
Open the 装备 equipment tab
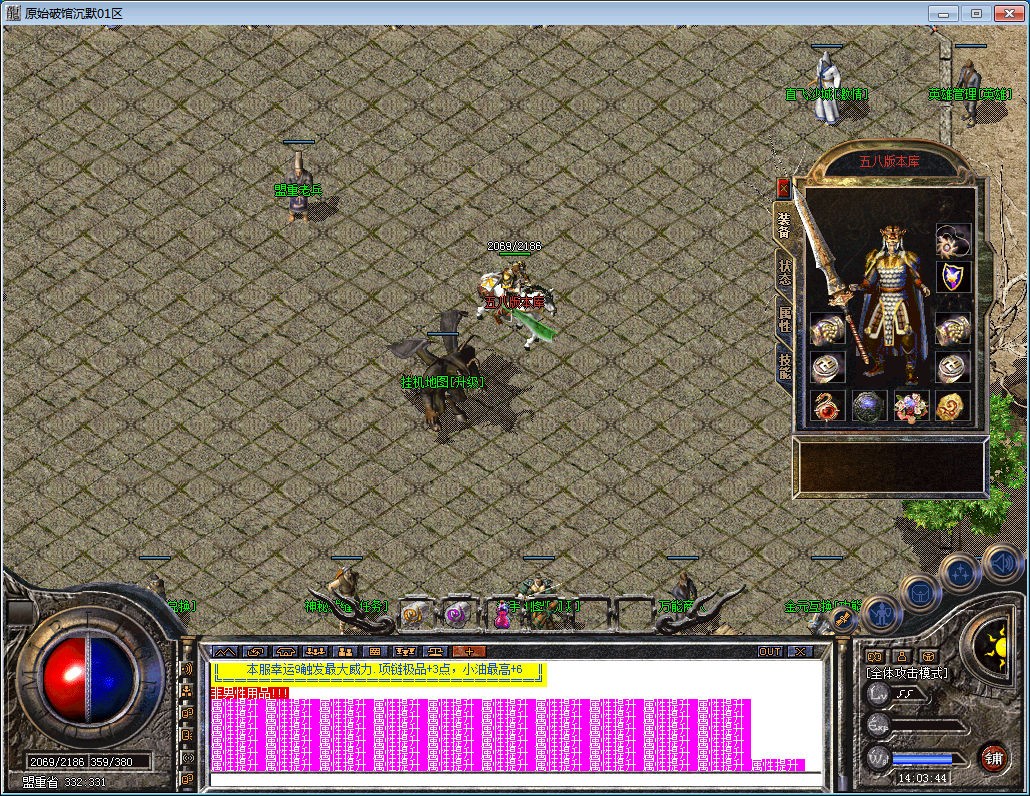(x=784, y=225)
